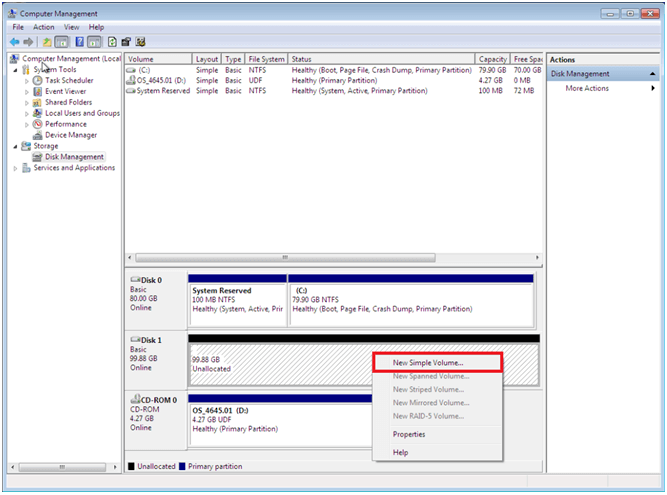This screenshot has height=495, width=667.
Task: Sort by the Status column header
Action: (x=382, y=59)
